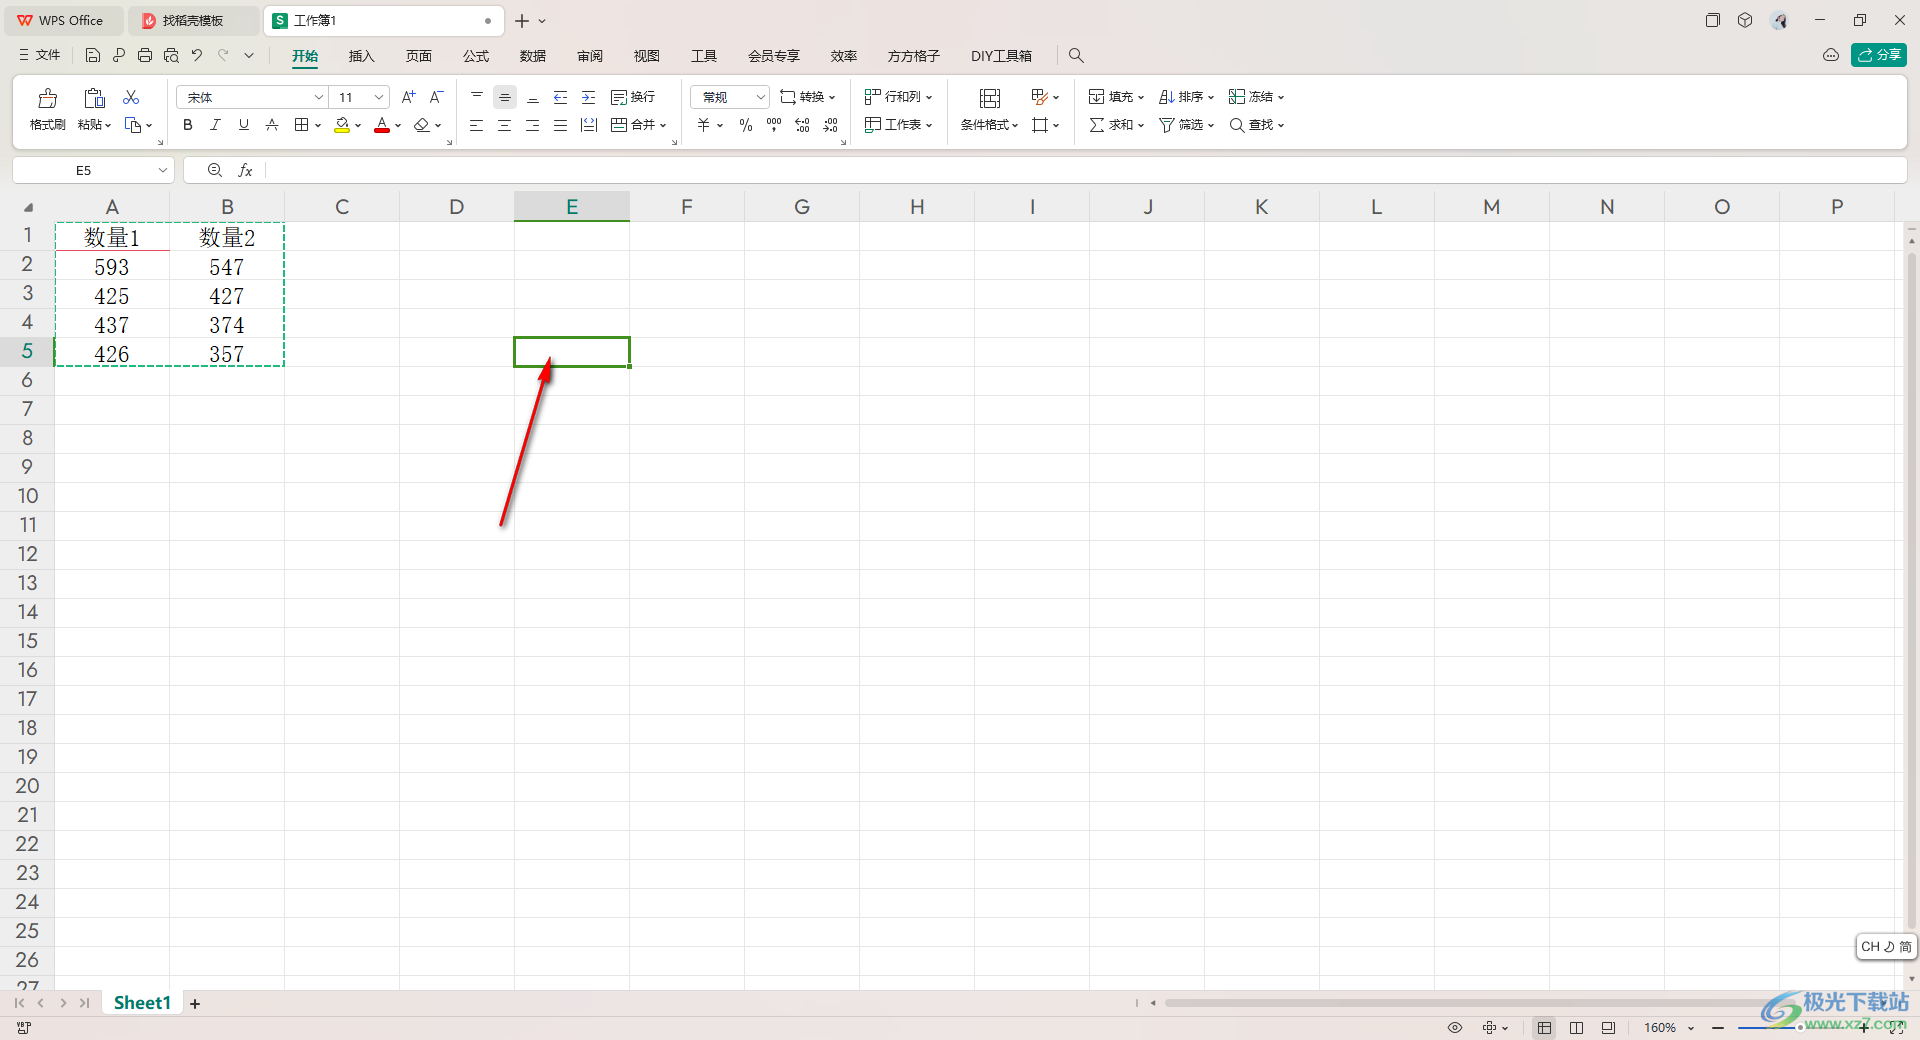Click the Conditional Formatting (条件格式) icon
This screenshot has width=1920, height=1040.
coord(990,98)
